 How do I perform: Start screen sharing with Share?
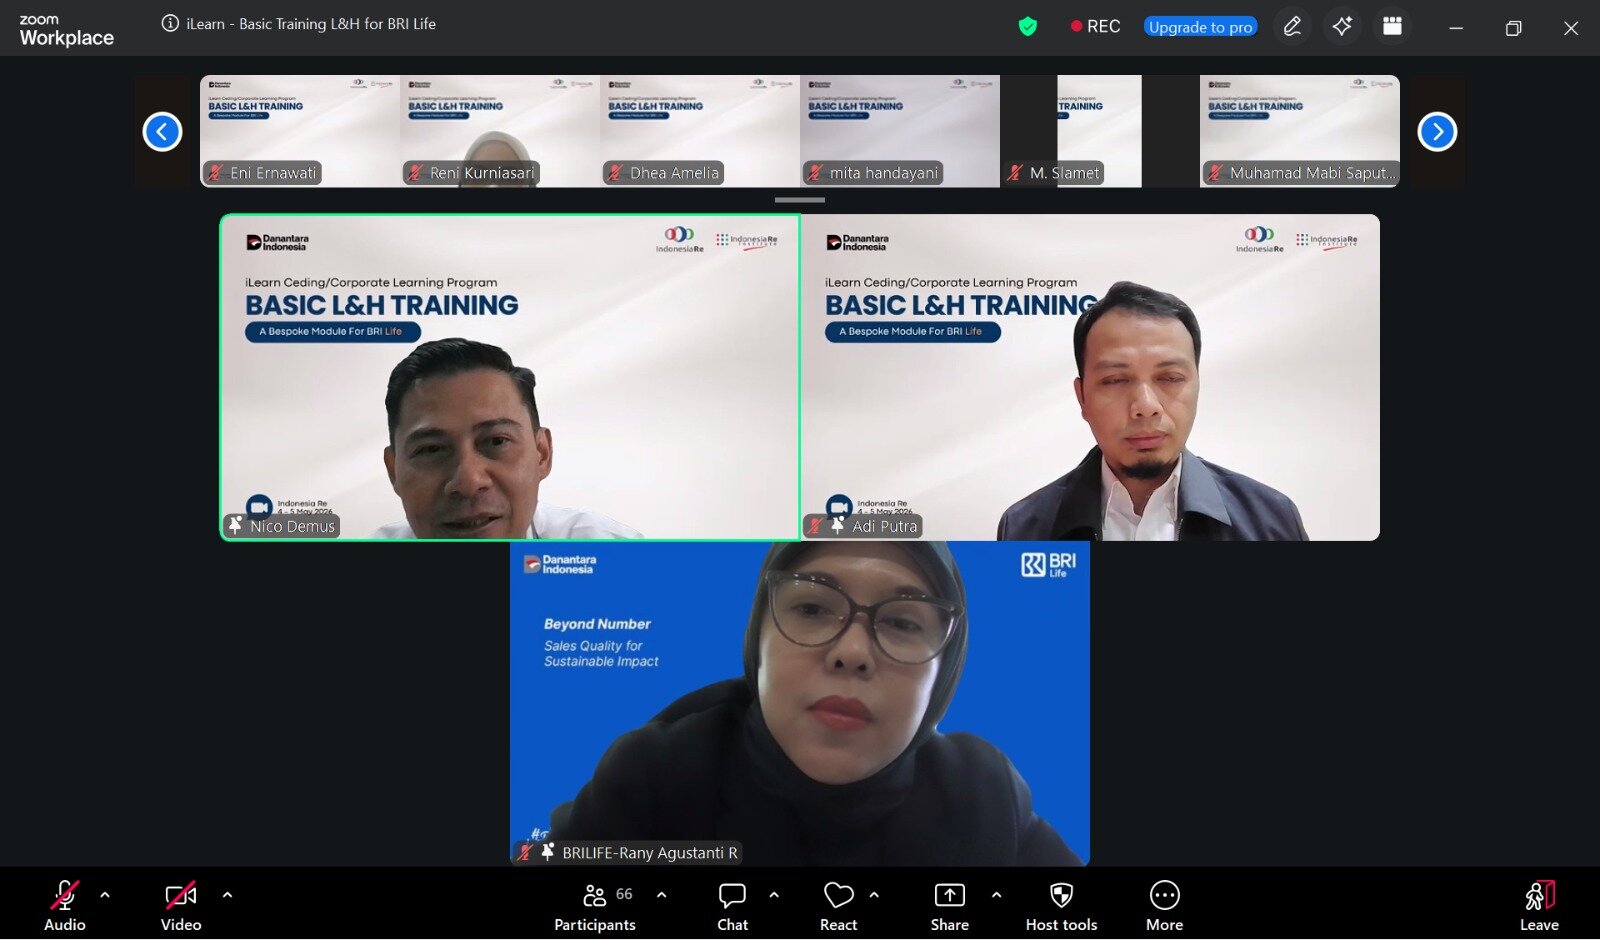(x=950, y=906)
